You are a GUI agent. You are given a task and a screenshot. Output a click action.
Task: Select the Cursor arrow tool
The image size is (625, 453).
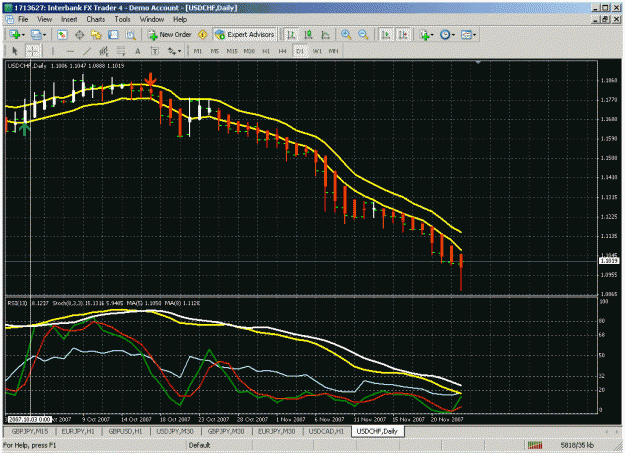coord(15,51)
